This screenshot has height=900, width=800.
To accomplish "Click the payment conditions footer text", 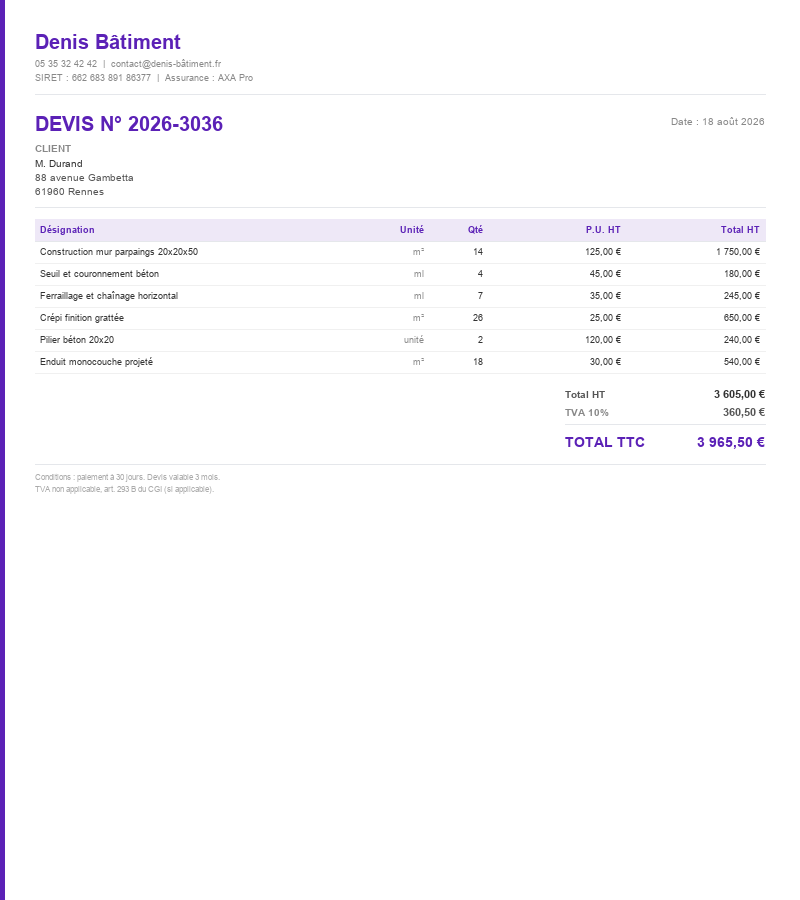I will click(127, 477).
